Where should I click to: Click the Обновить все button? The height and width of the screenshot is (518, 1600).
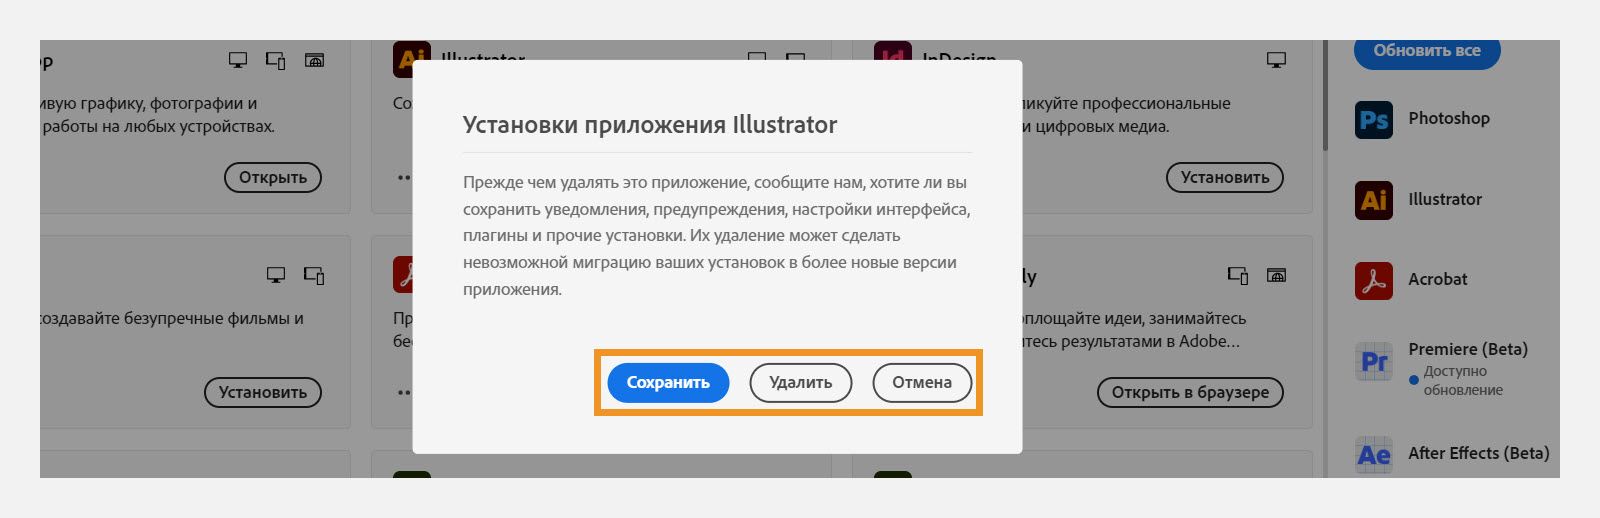[1427, 51]
